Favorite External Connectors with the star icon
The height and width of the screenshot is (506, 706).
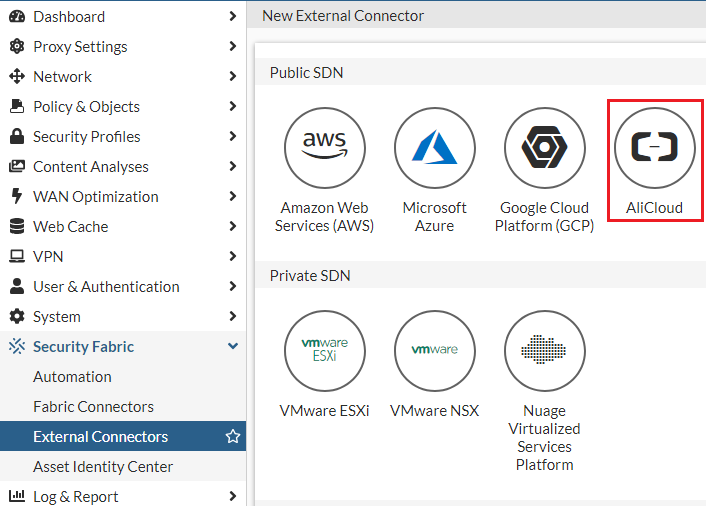[233, 437]
